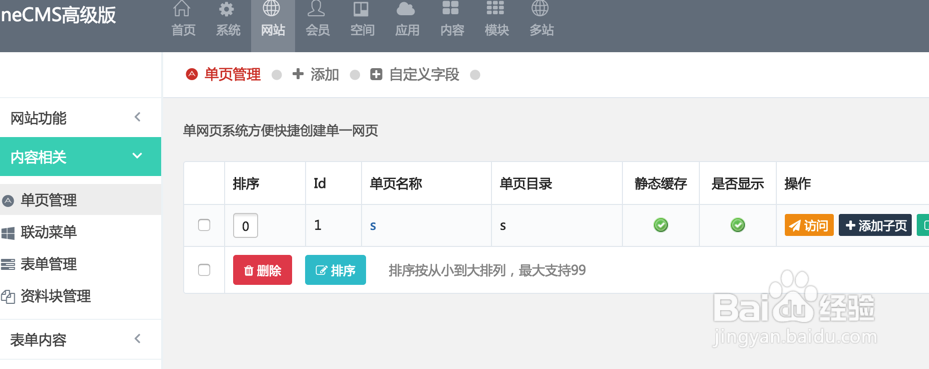Open the 模块 modules grid section

(x=496, y=20)
